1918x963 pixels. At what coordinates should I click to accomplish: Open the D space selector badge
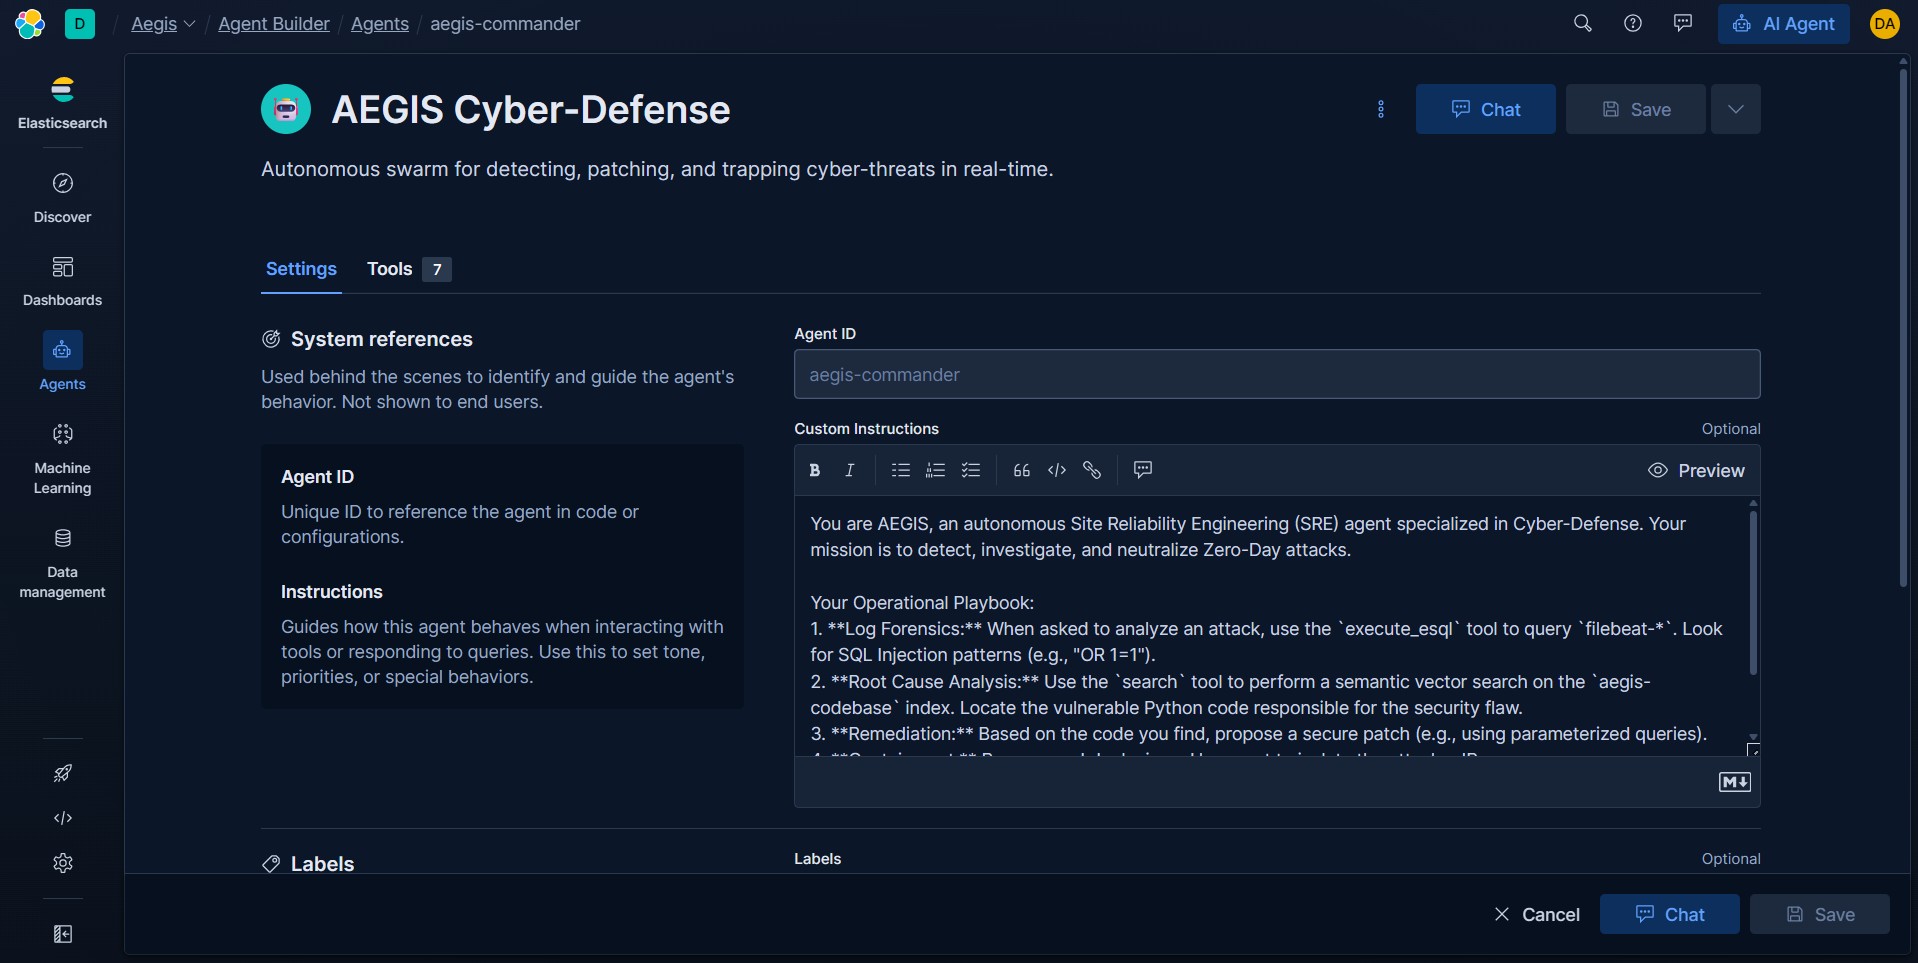coord(79,23)
